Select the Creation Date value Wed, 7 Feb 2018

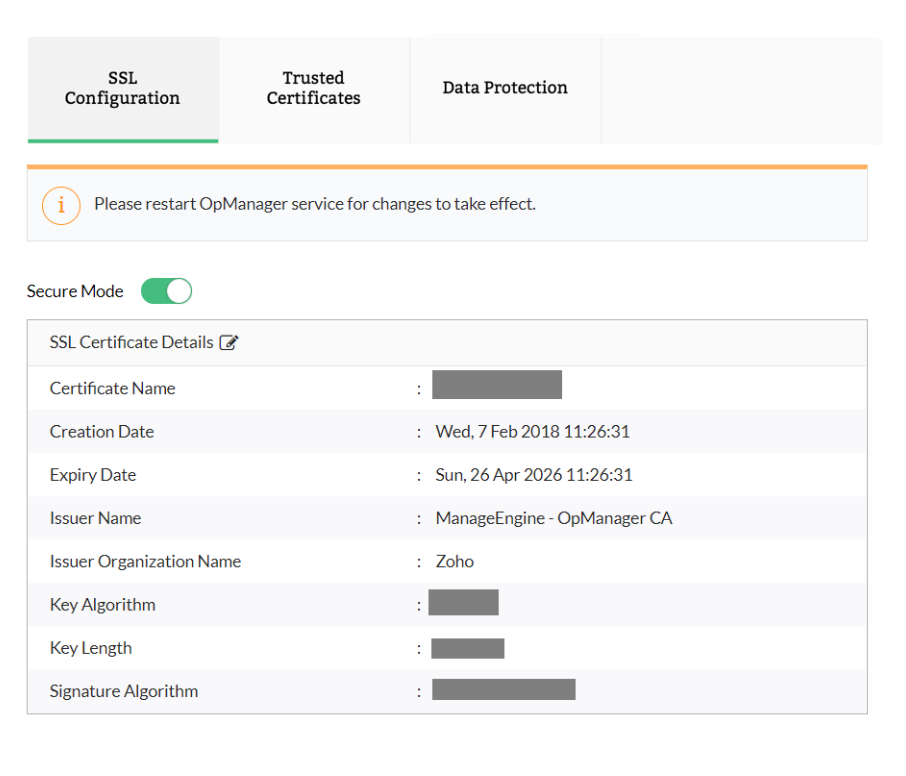[x=532, y=432]
